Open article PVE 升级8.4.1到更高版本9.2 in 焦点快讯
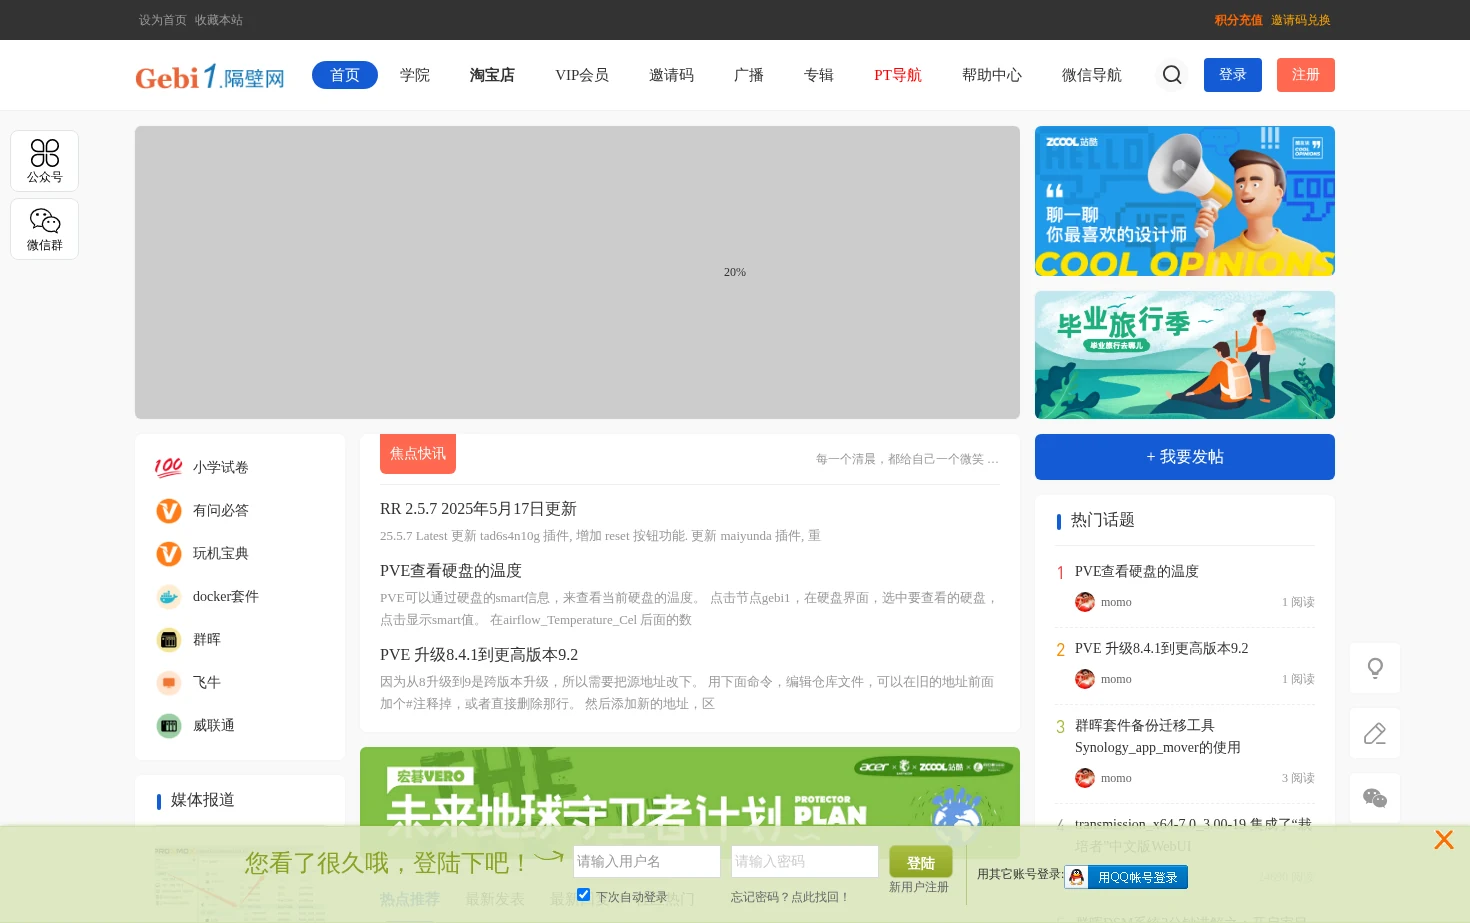 (479, 655)
